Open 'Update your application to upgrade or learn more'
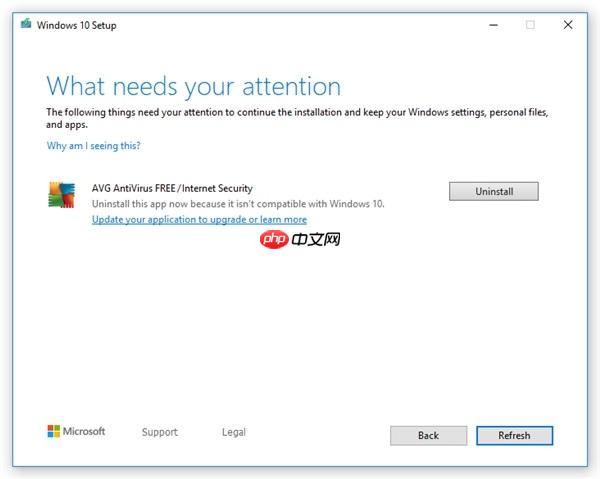The width and height of the screenshot is (600, 479). (199, 220)
